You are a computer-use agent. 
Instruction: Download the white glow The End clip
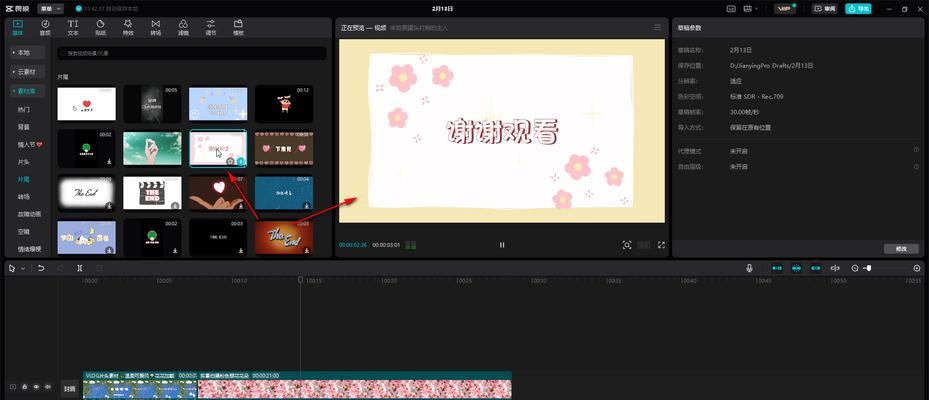[110, 206]
